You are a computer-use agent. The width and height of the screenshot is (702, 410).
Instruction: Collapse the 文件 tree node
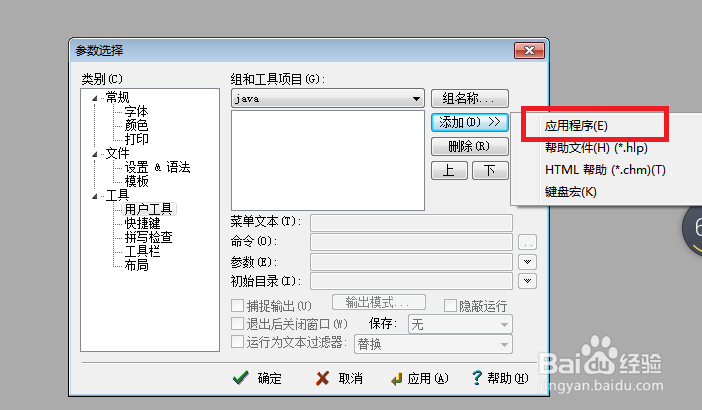(x=94, y=154)
